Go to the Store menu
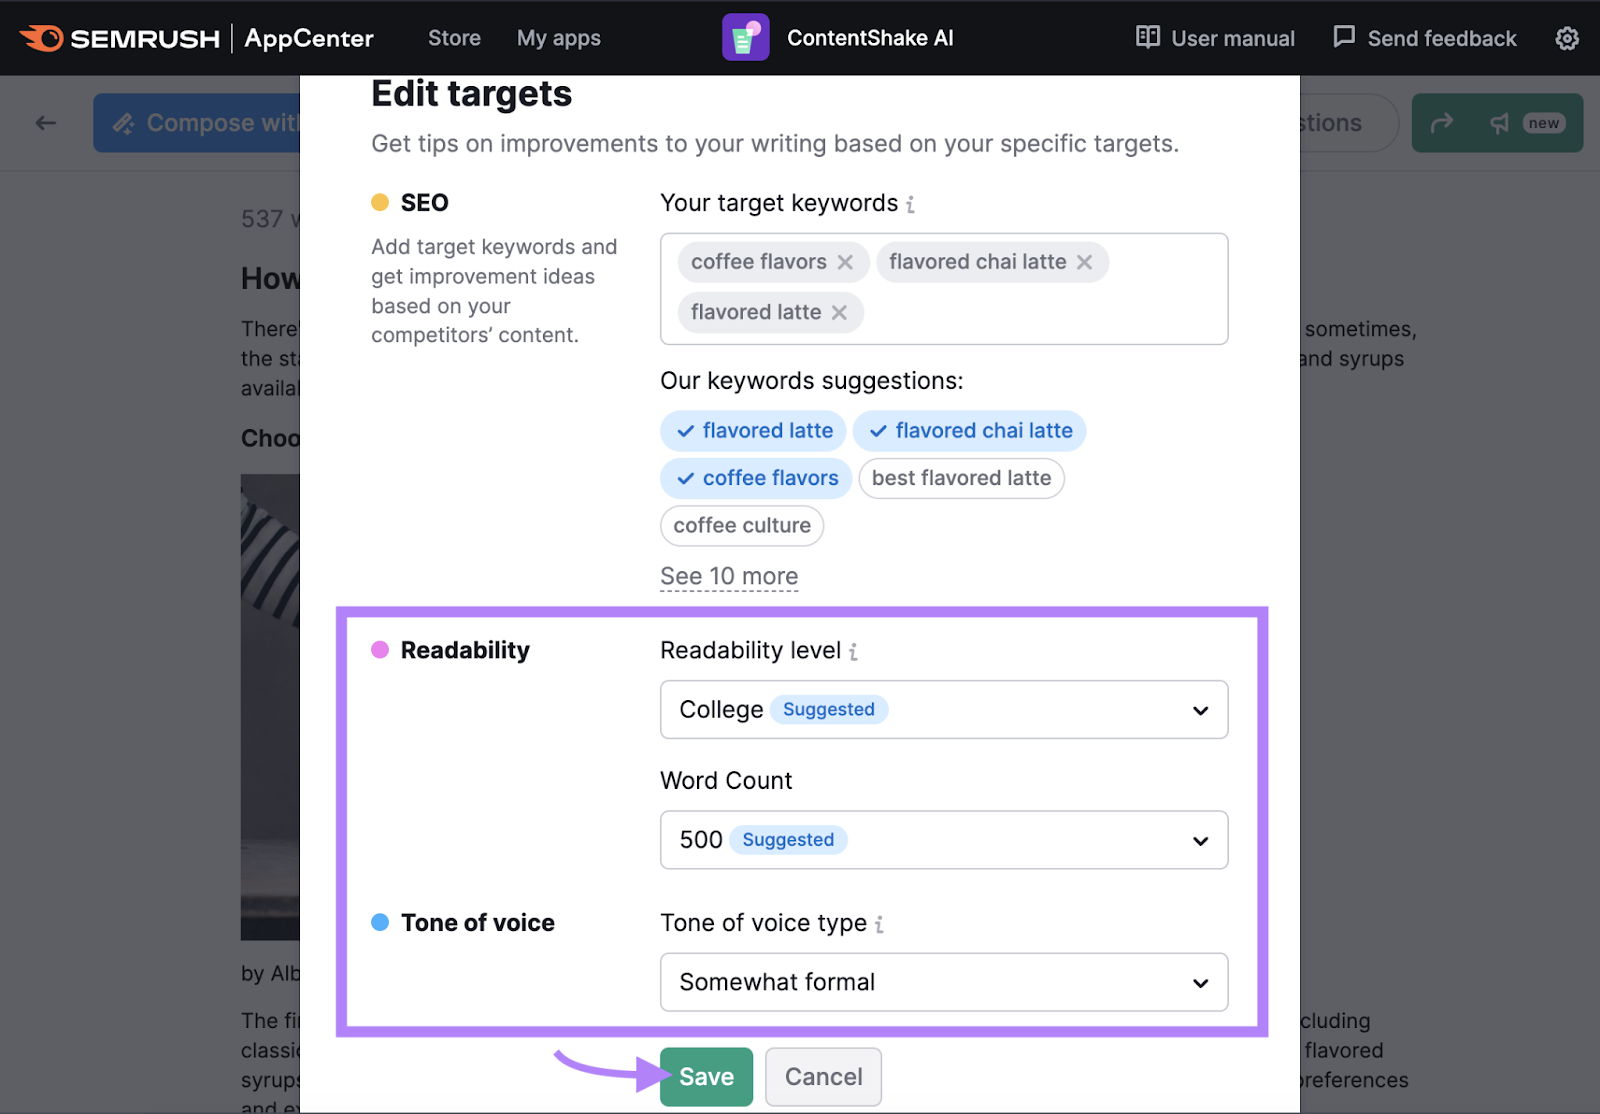The width and height of the screenshot is (1600, 1114). coord(454,38)
